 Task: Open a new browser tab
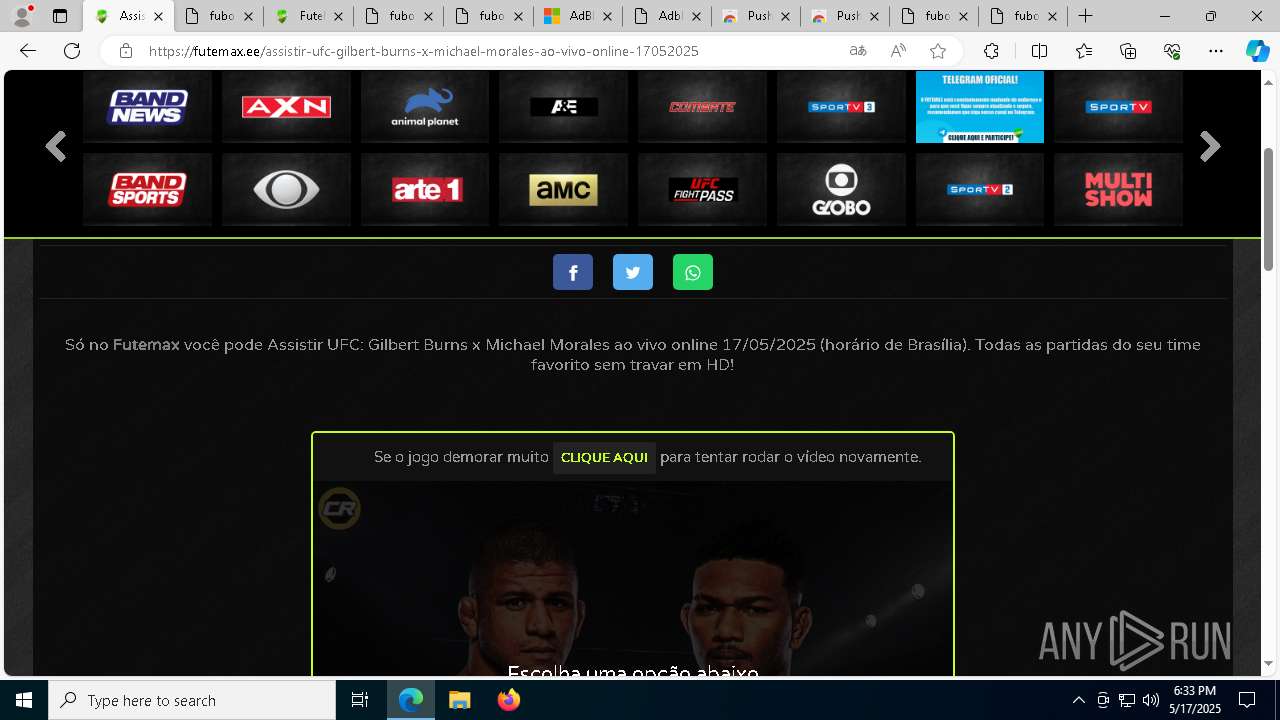1085,16
